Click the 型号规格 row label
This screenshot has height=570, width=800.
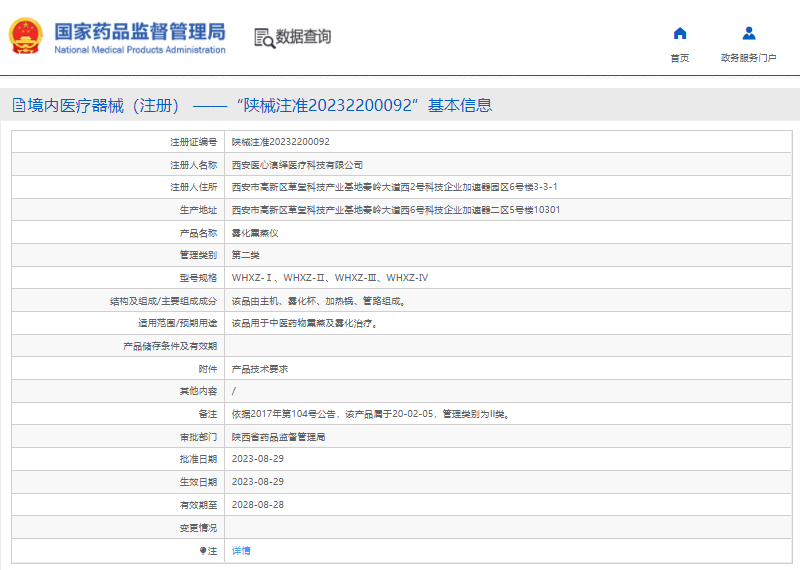(198, 278)
